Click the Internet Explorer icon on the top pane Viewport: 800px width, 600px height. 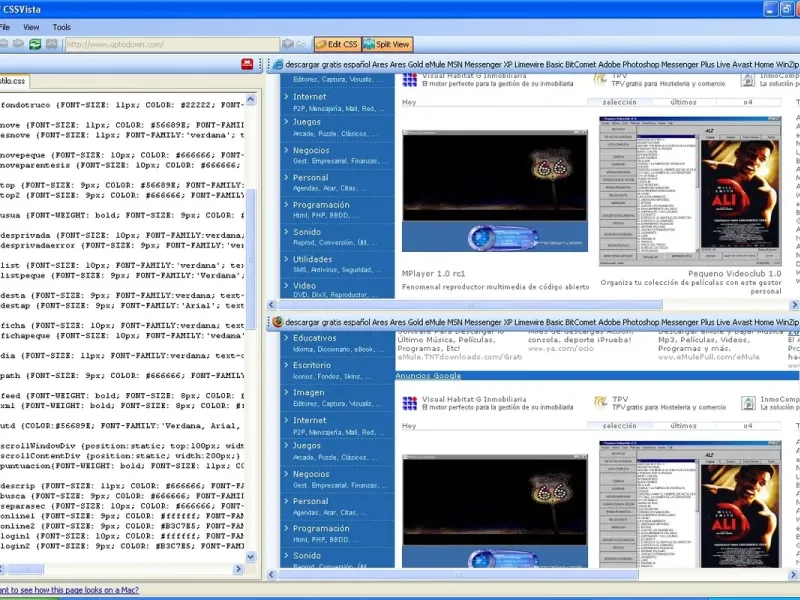click(278, 65)
